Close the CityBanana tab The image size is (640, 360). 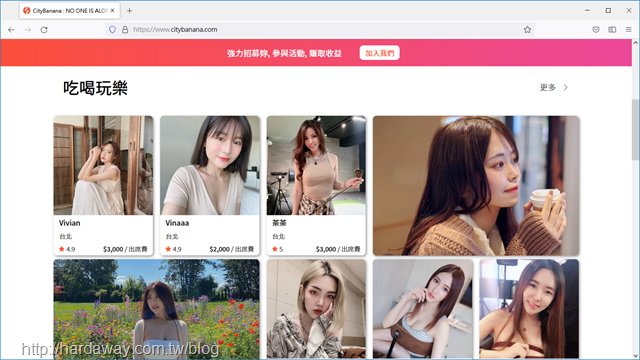(113, 11)
